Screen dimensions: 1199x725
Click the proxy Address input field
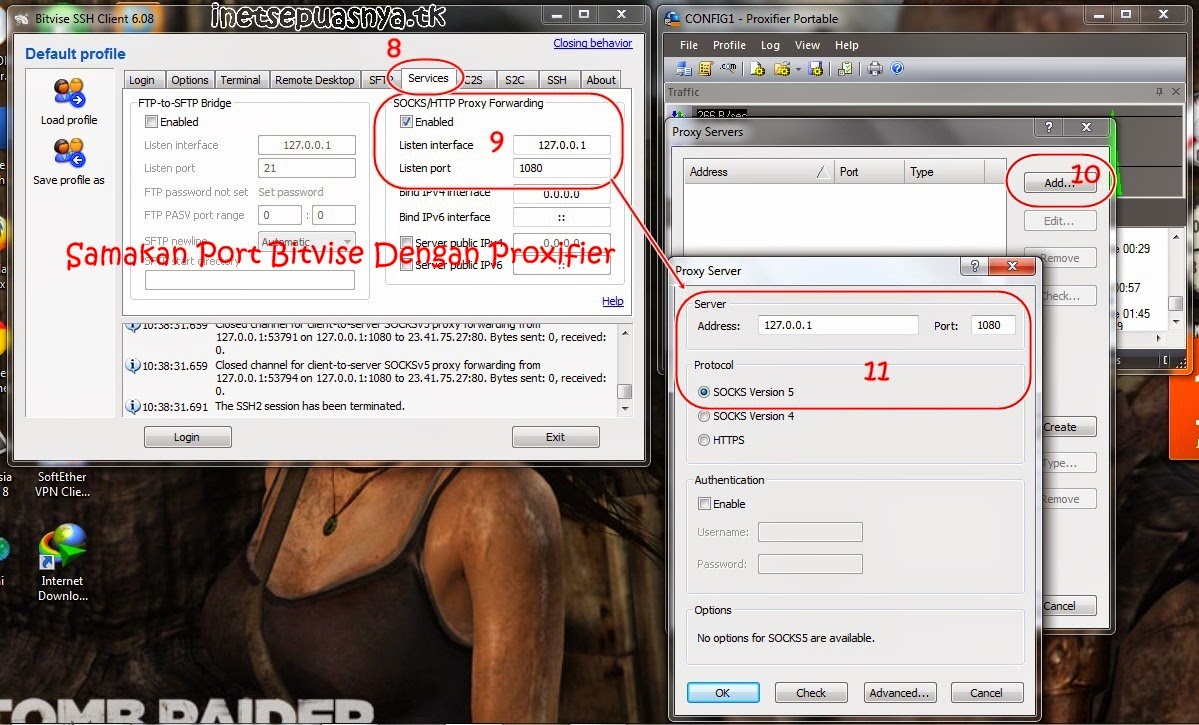click(838, 325)
